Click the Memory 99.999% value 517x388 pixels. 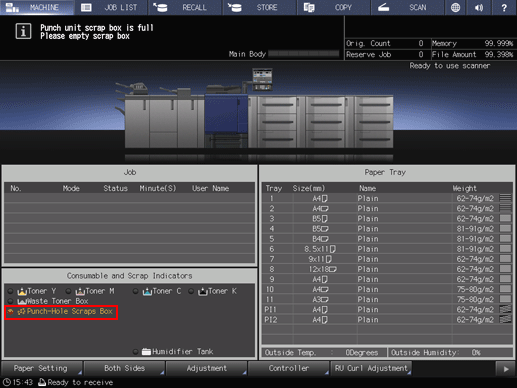point(499,43)
